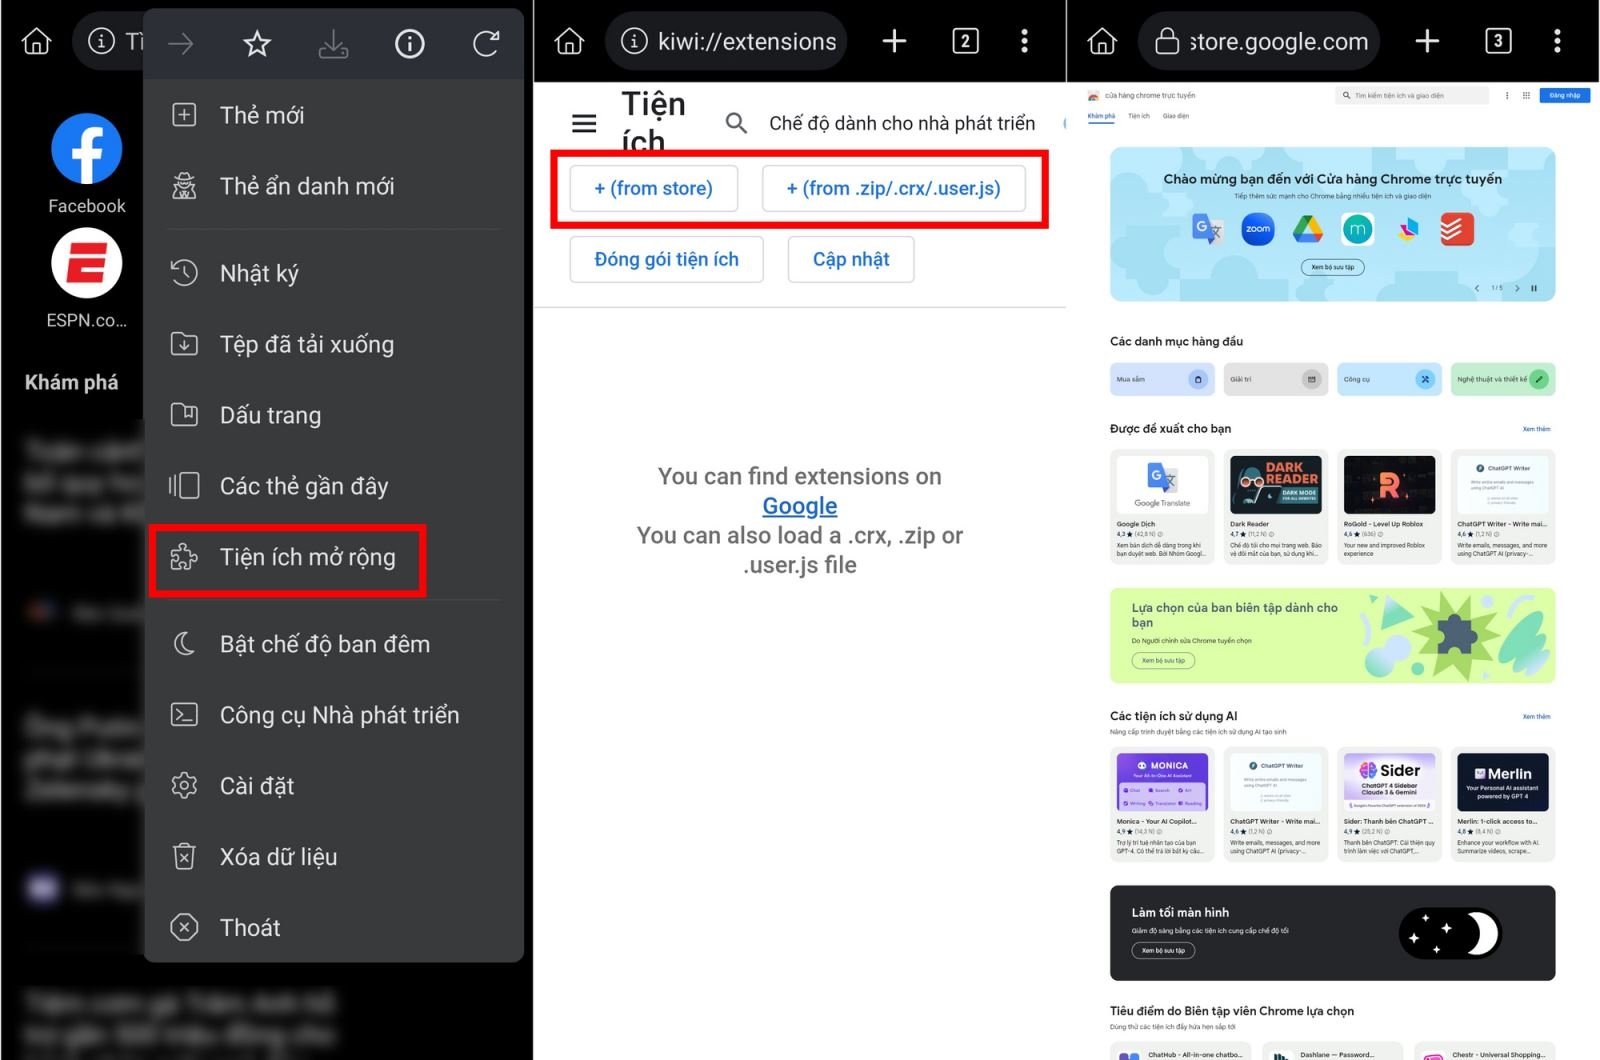Click the Google apps grid icon in the web store

[1526, 96]
